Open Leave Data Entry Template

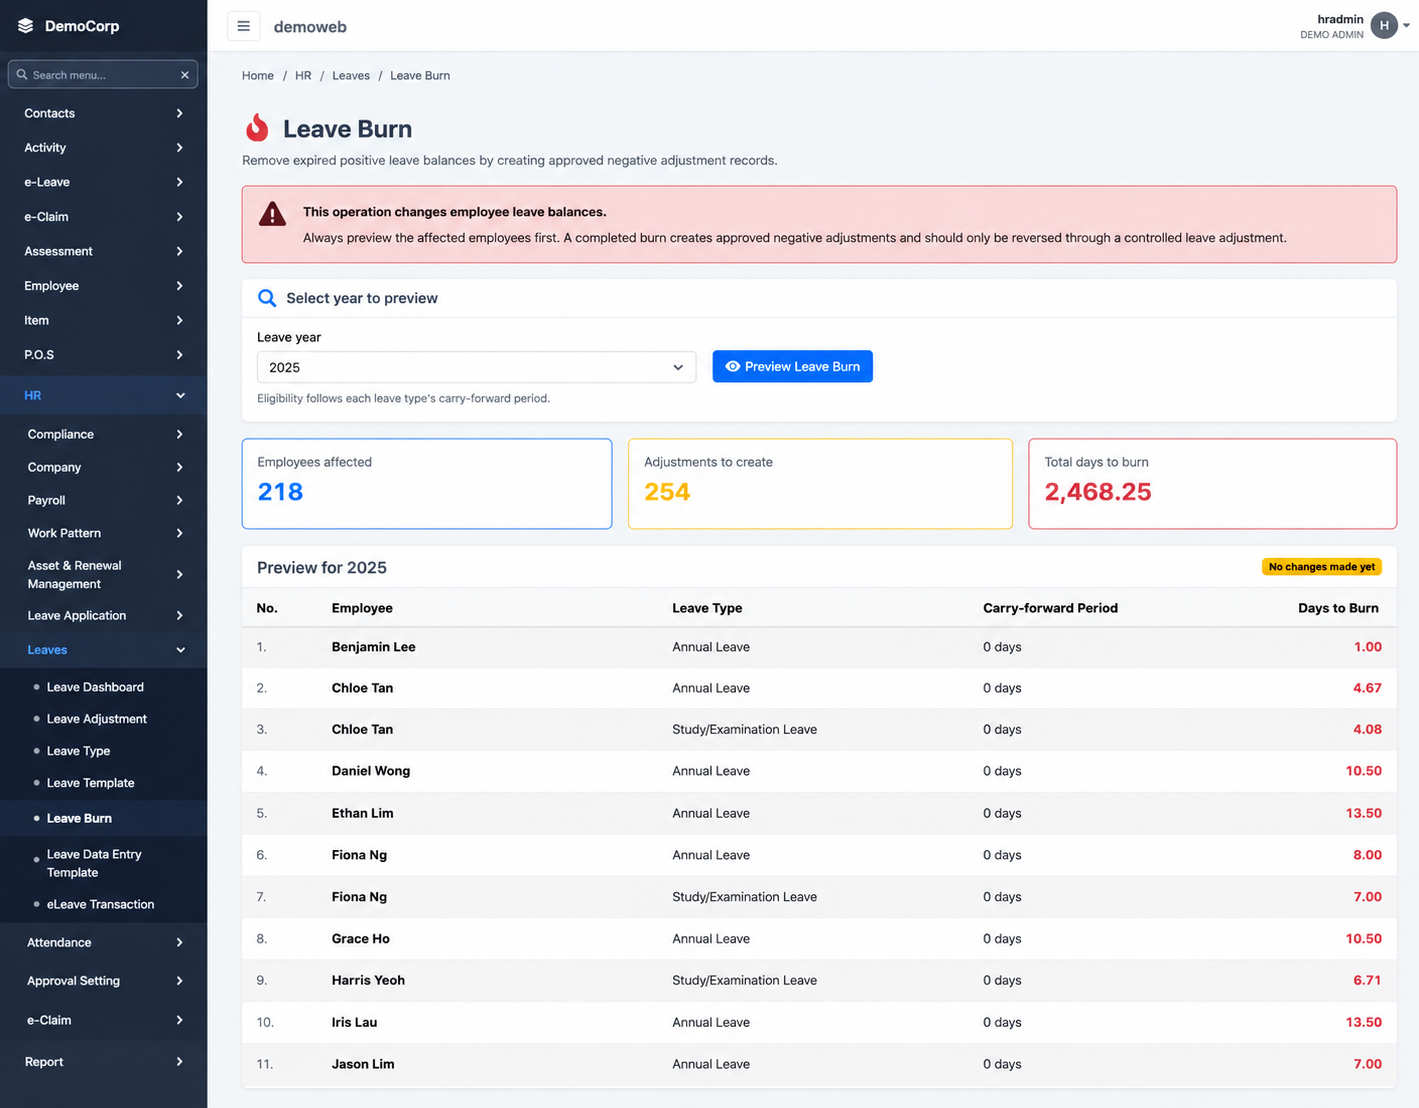coord(94,863)
